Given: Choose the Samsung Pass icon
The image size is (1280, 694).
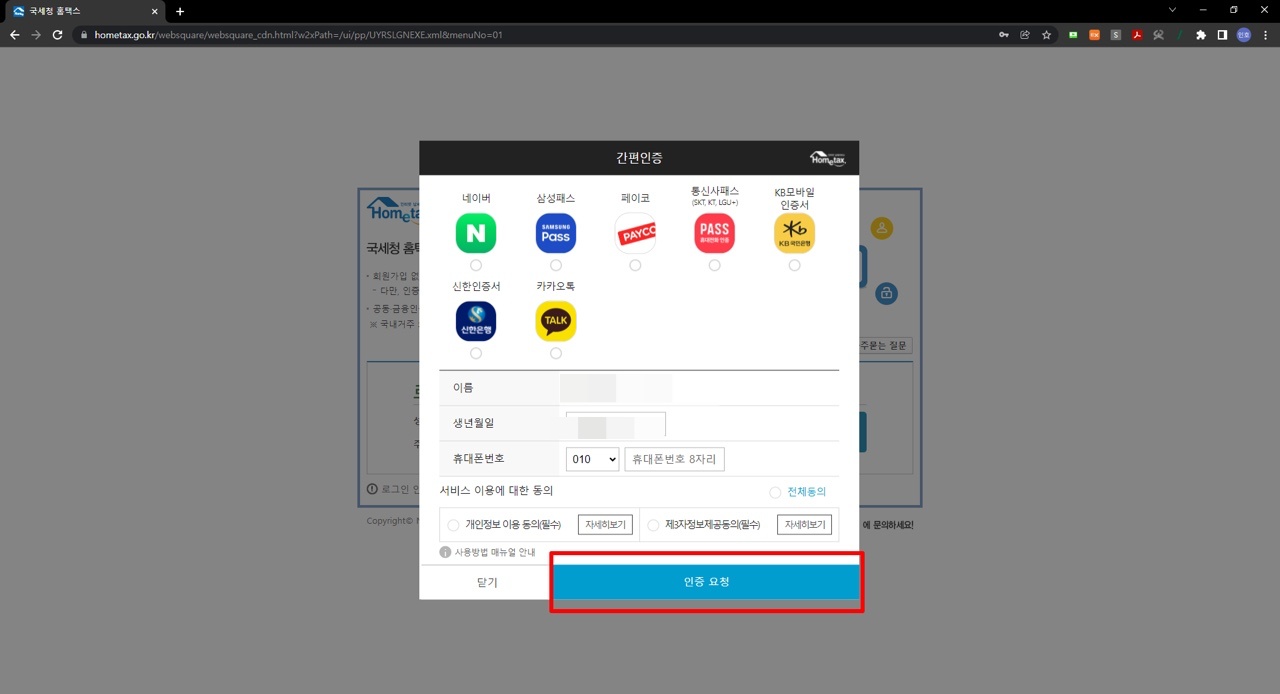Looking at the screenshot, I should click(x=556, y=233).
